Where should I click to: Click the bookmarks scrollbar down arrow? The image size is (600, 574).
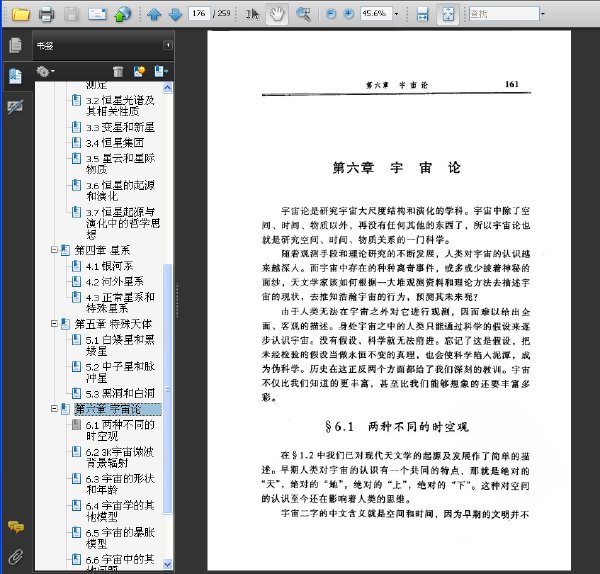(x=167, y=564)
